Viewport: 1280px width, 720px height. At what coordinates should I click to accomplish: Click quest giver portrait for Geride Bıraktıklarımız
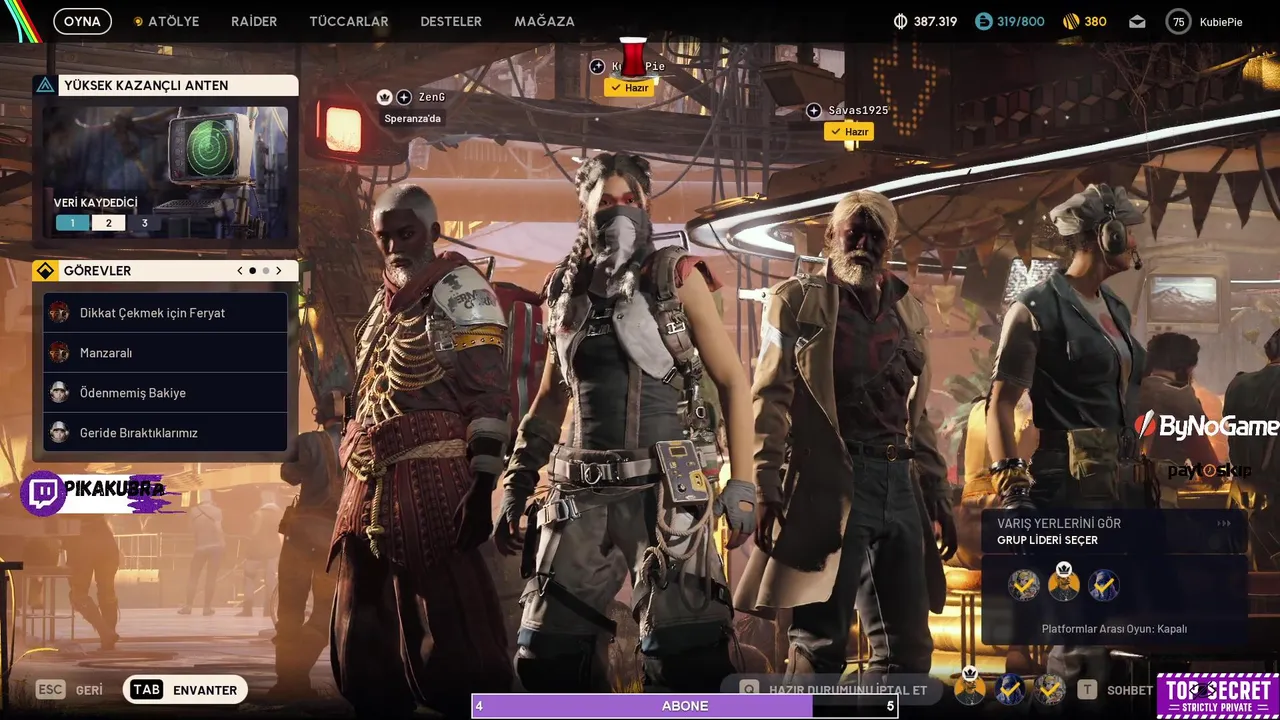(x=59, y=433)
